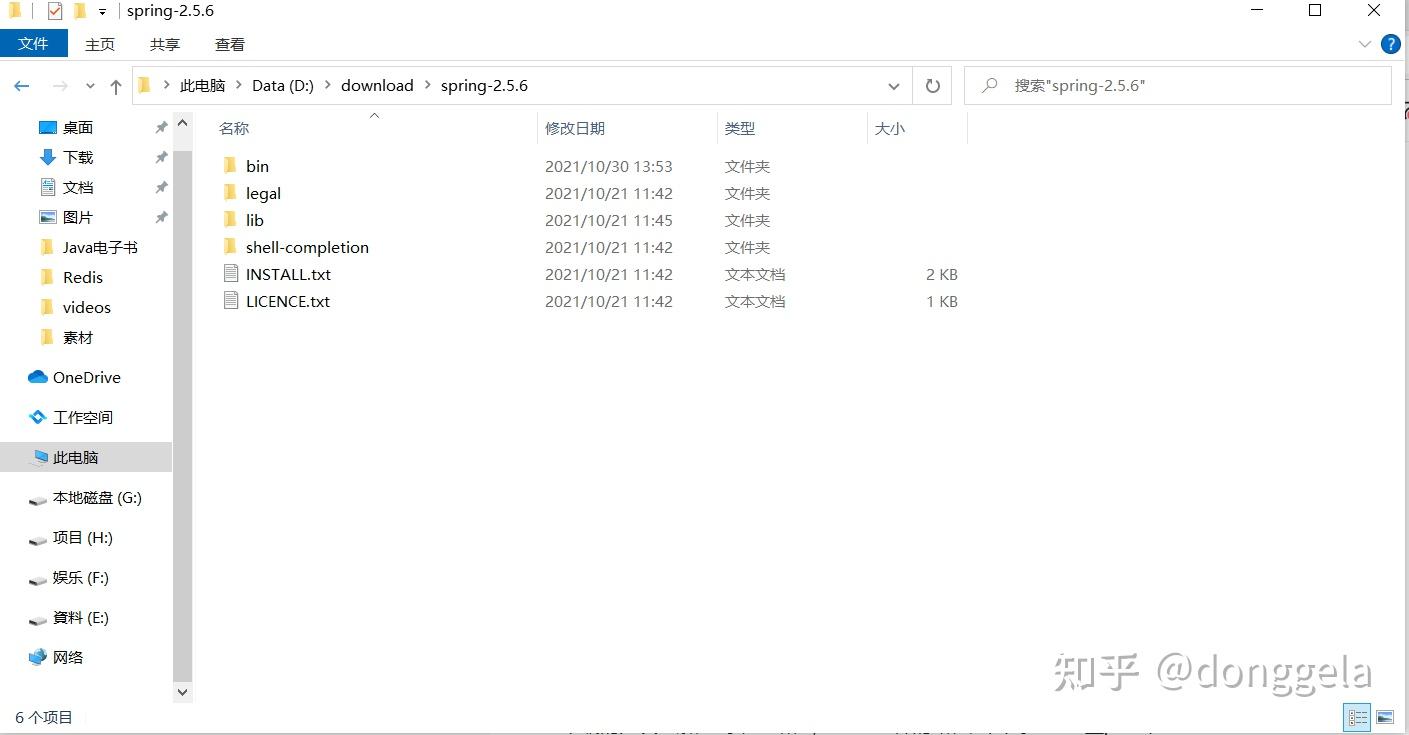The image size is (1409, 735).
Task: Switch to details view in status bar
Action: point(1357,717)
